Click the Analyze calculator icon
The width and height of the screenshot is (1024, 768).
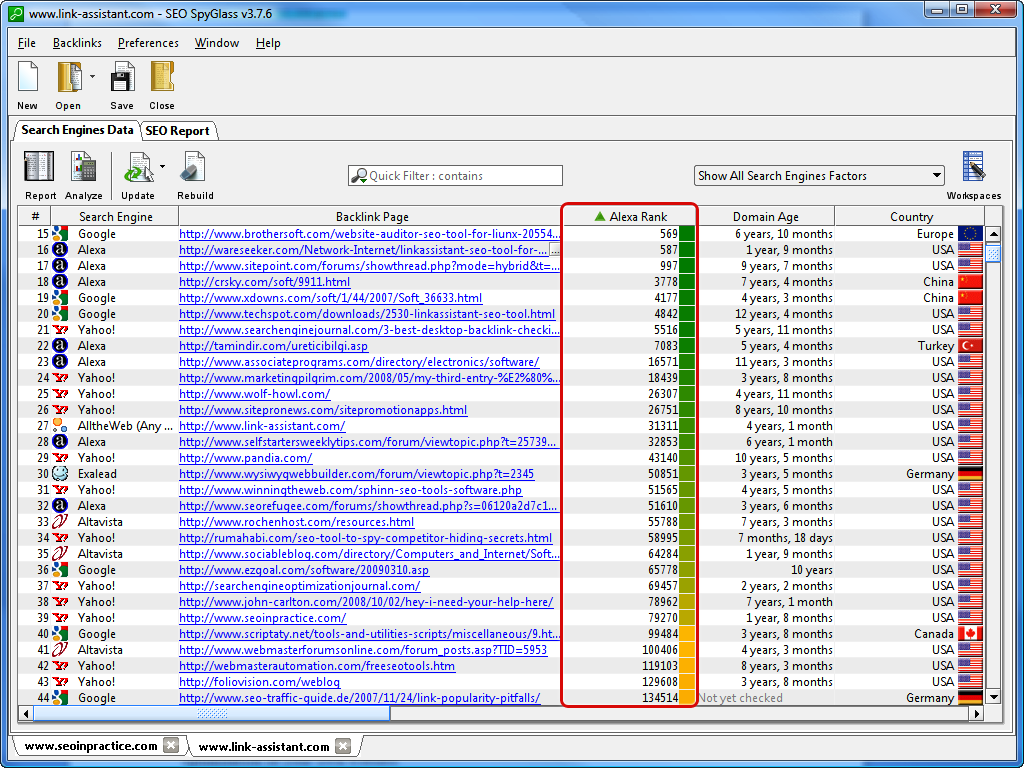tap(83, 167)
